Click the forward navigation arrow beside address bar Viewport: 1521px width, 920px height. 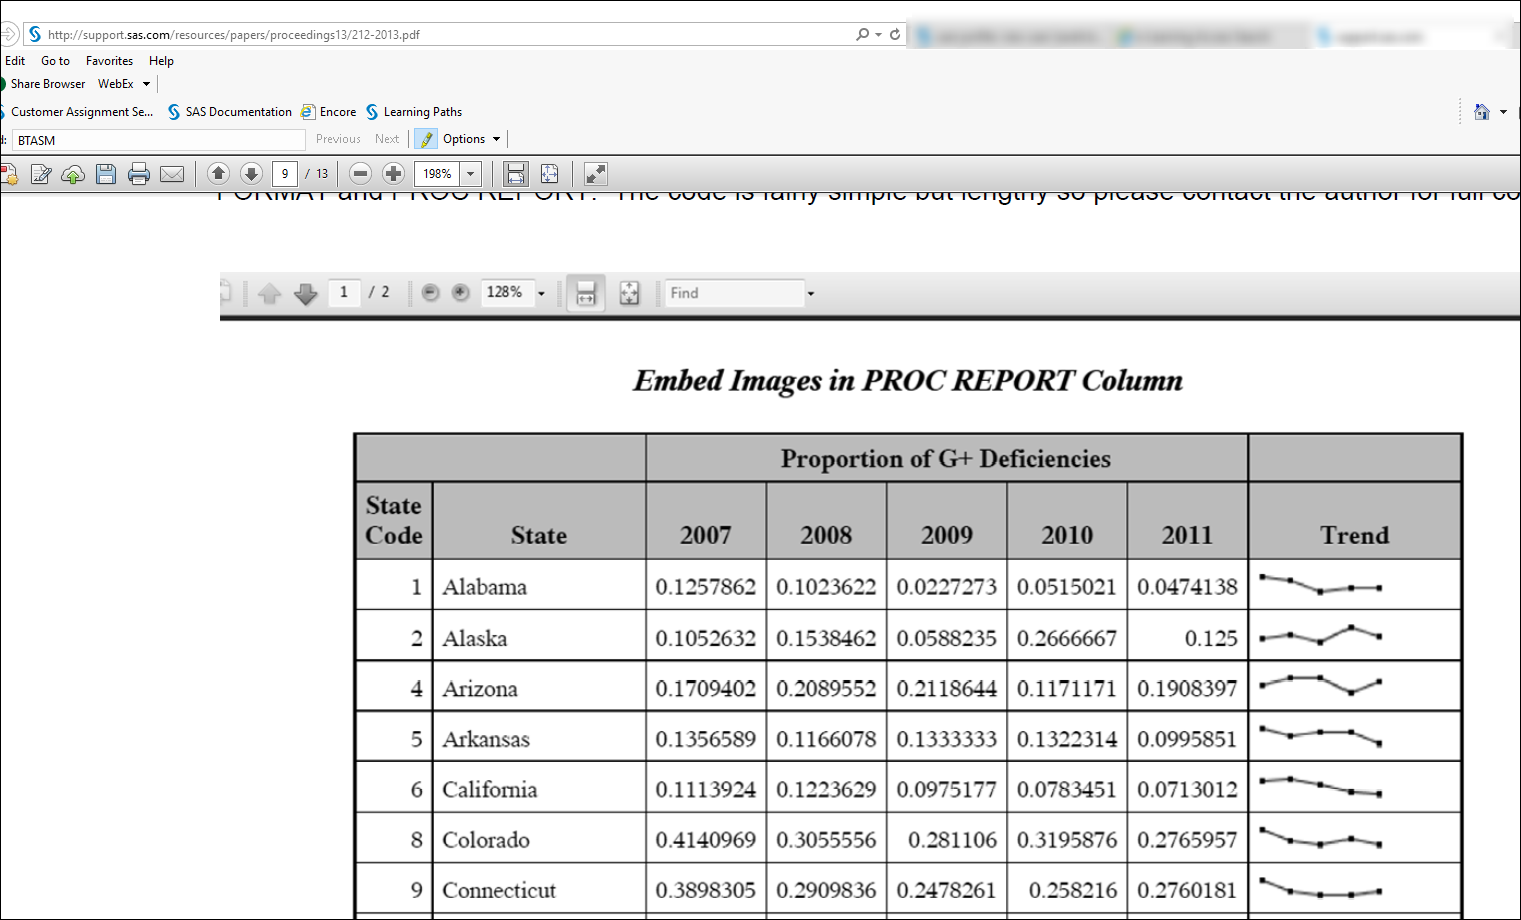click(8, 34)
